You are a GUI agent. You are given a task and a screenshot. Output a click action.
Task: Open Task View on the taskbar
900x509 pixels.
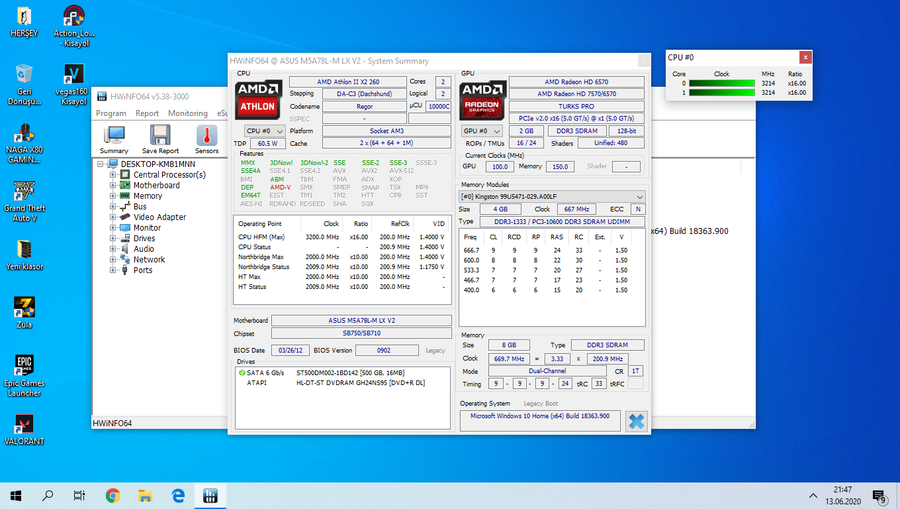[79, 495]
